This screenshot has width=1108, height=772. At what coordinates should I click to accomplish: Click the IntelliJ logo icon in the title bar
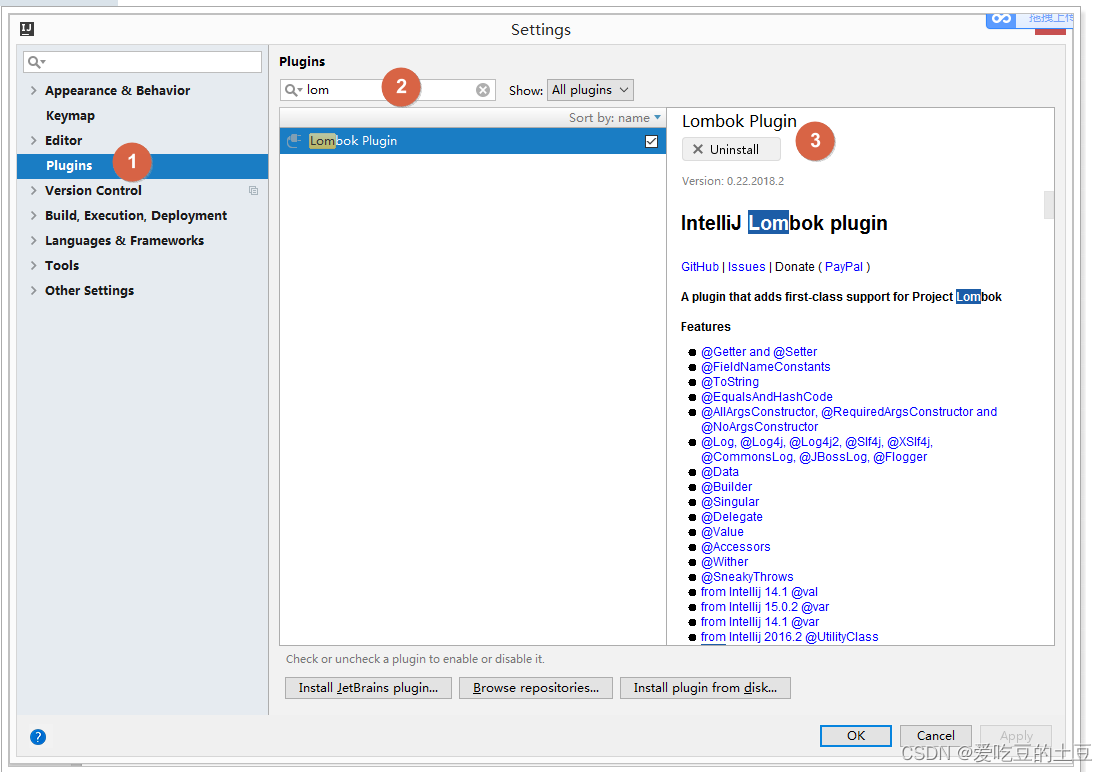[x=27, y=29]
